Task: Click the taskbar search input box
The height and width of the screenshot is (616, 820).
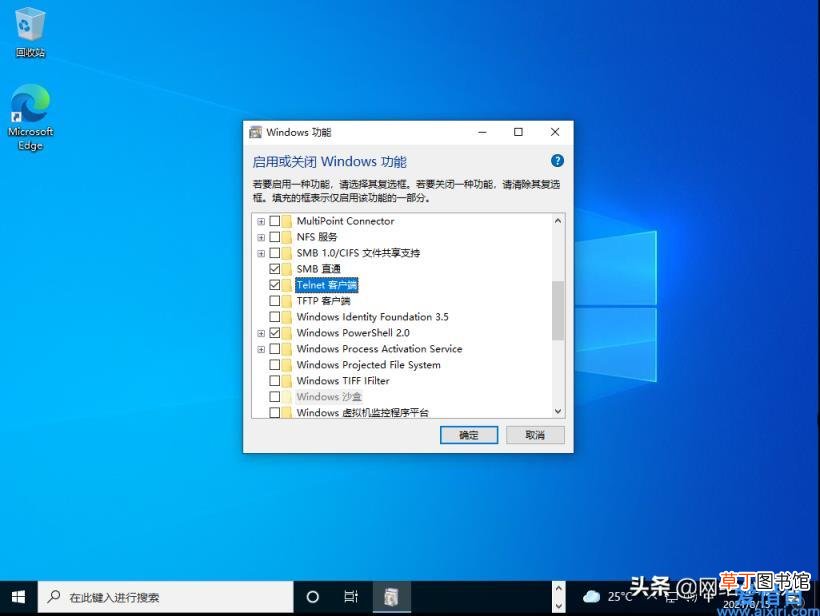Action: [165, 597]
